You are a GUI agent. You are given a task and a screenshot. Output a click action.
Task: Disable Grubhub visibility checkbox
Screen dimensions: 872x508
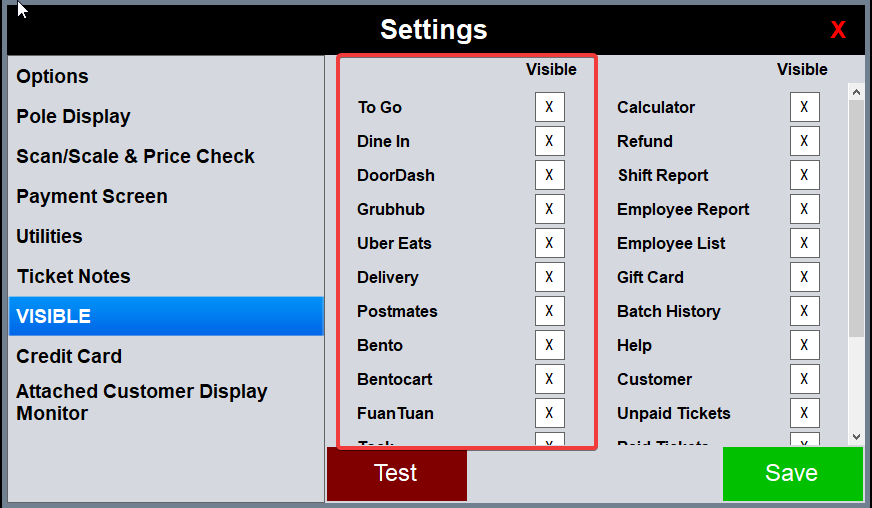pos(549,210)
